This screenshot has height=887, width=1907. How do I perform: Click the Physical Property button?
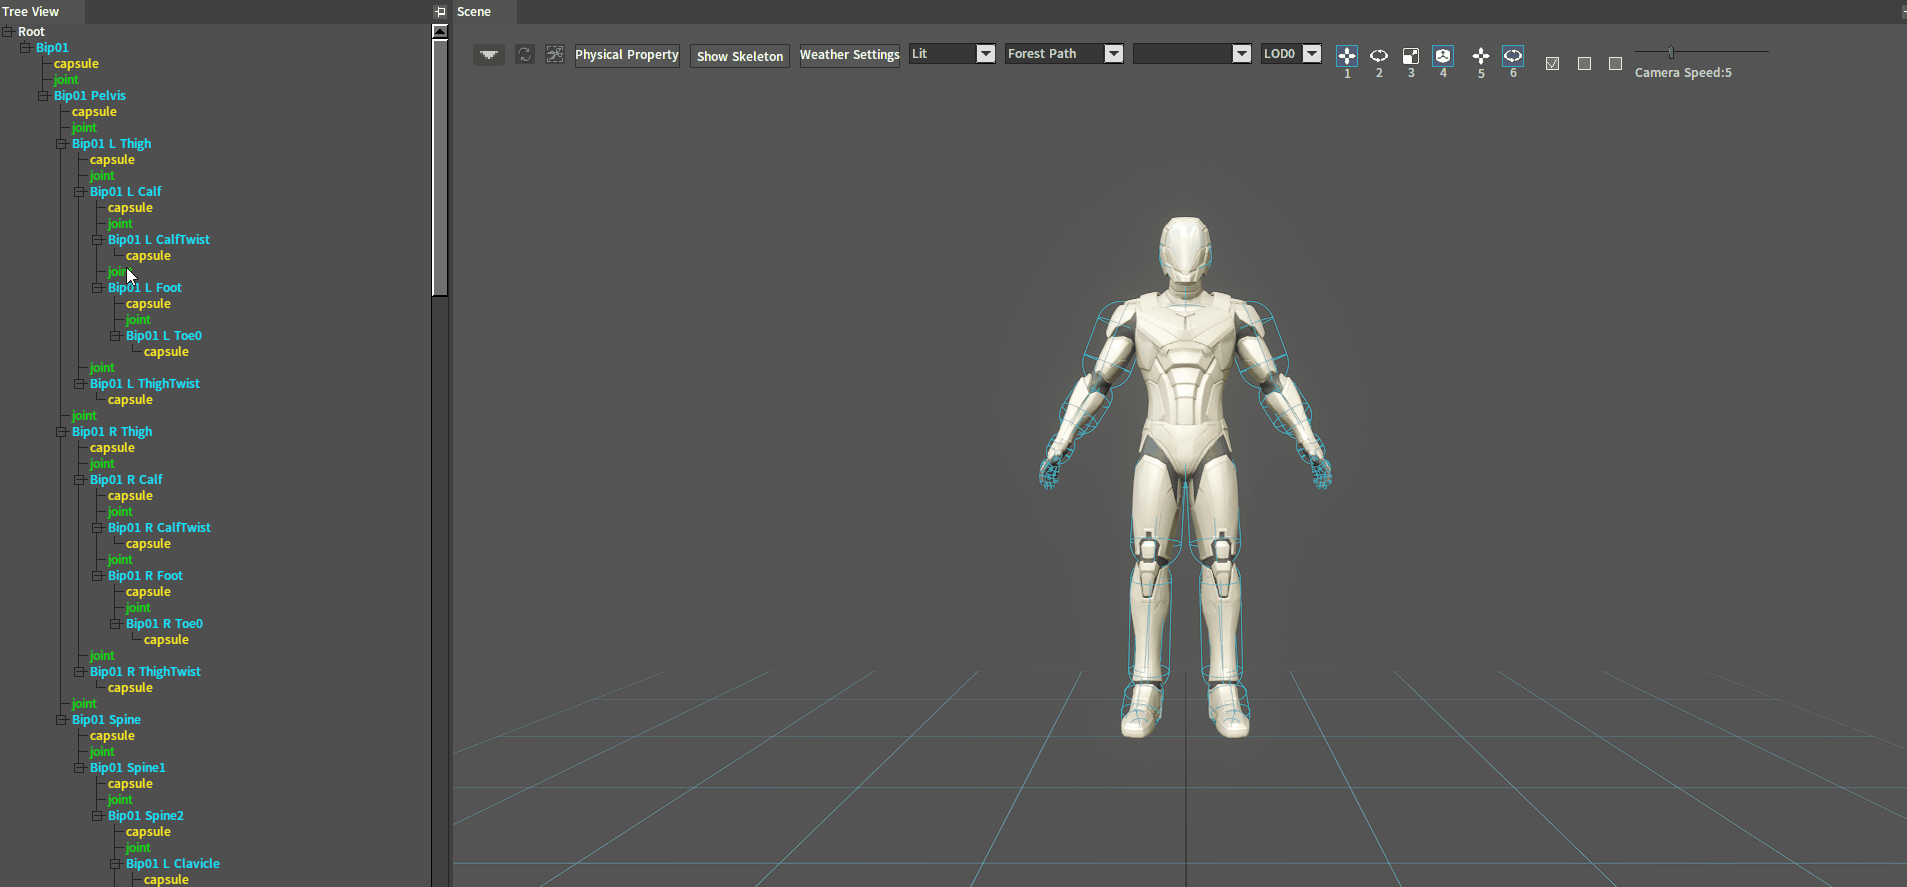click(x=627, y=55)
